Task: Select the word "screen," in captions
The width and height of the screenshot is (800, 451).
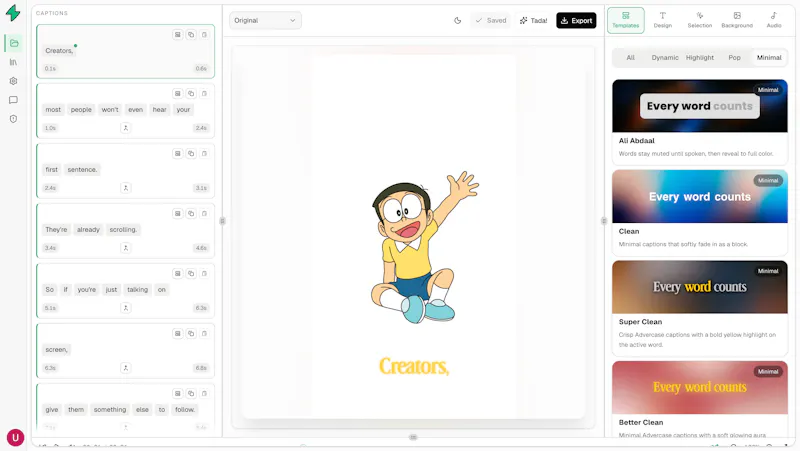Action: pyautogui.click(x=56, y=350)
